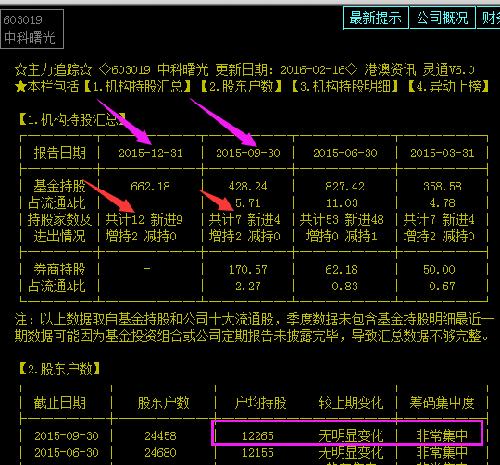The width and height of the screenshot is (500, 465).
Task: Select the stock code box 中科曙光
Action: coord(32,29)
